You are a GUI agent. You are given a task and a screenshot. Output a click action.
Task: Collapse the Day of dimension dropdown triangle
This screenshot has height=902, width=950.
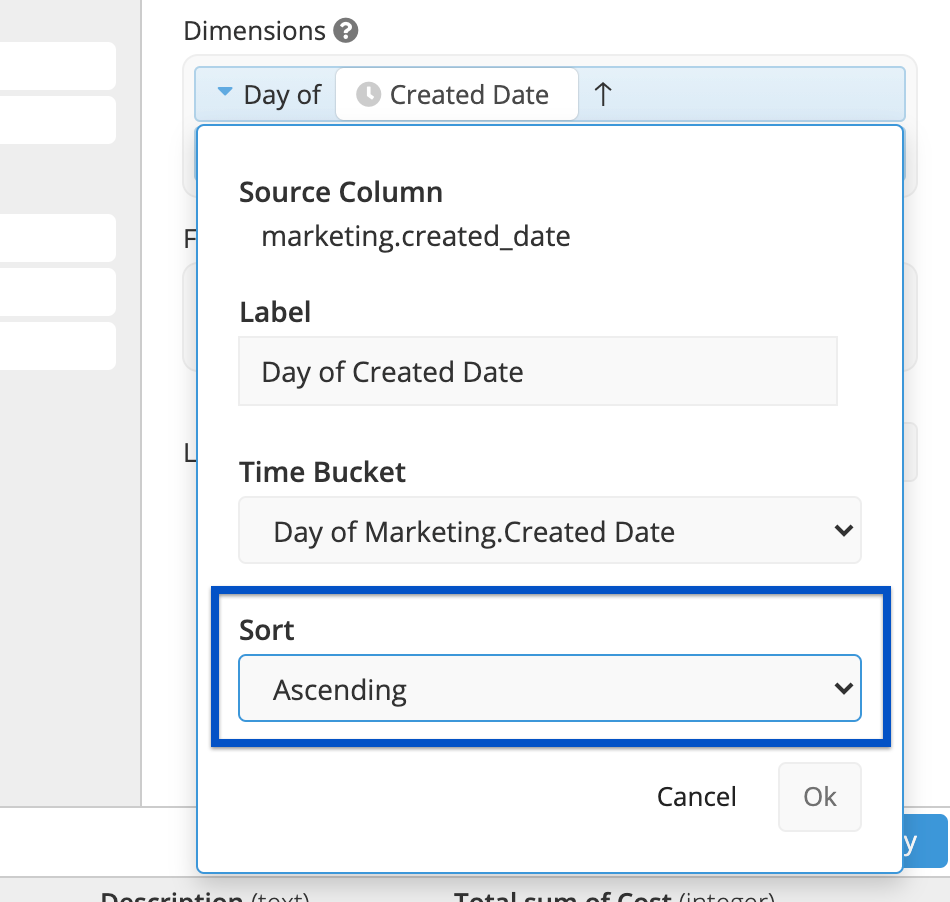click(x=225, y=92)
